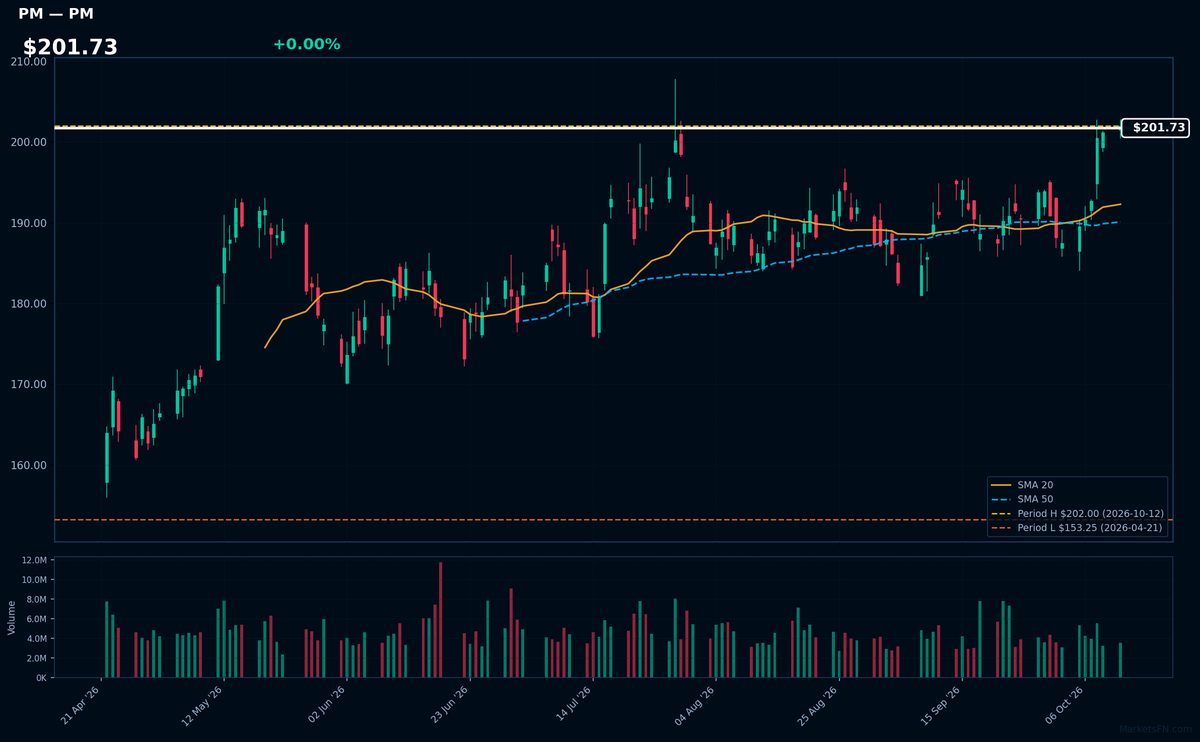Click the 6.0M volume axis label
Screen dimensions: 1200x742
pyautogui.click(x=36, y=619)
